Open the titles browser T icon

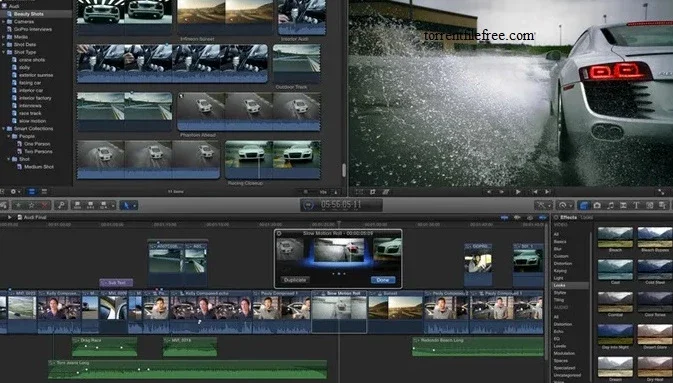(x=636, y=205)
